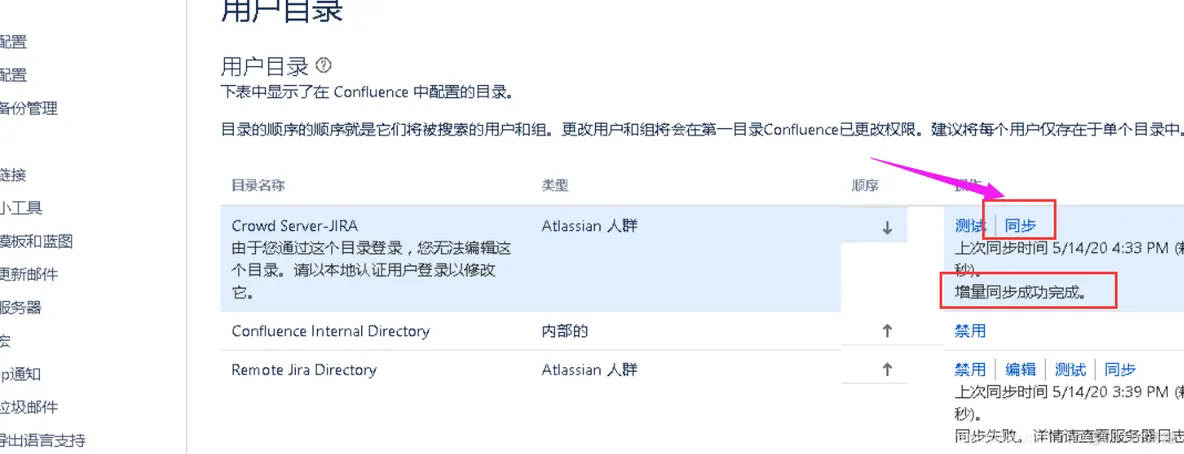Click 测试 link for Remote Jira Directory

[x=1070, y=369]
